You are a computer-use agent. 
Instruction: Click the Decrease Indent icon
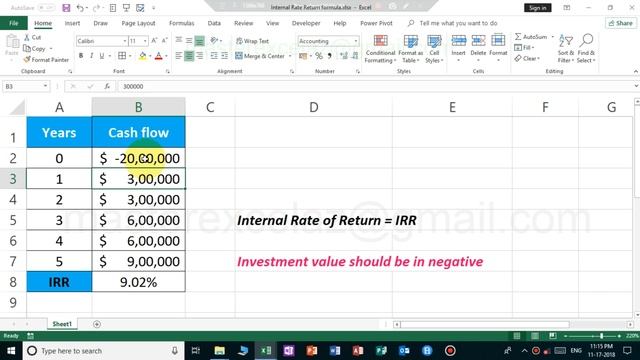pos(214,56)
